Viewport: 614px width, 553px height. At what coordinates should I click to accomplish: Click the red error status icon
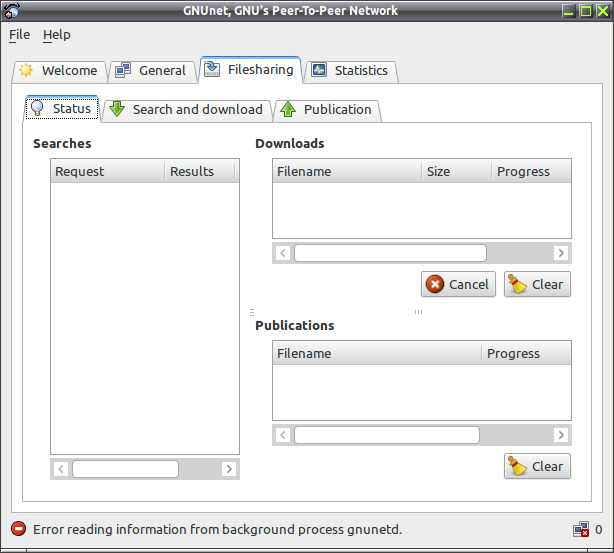(x=18, y=529)
